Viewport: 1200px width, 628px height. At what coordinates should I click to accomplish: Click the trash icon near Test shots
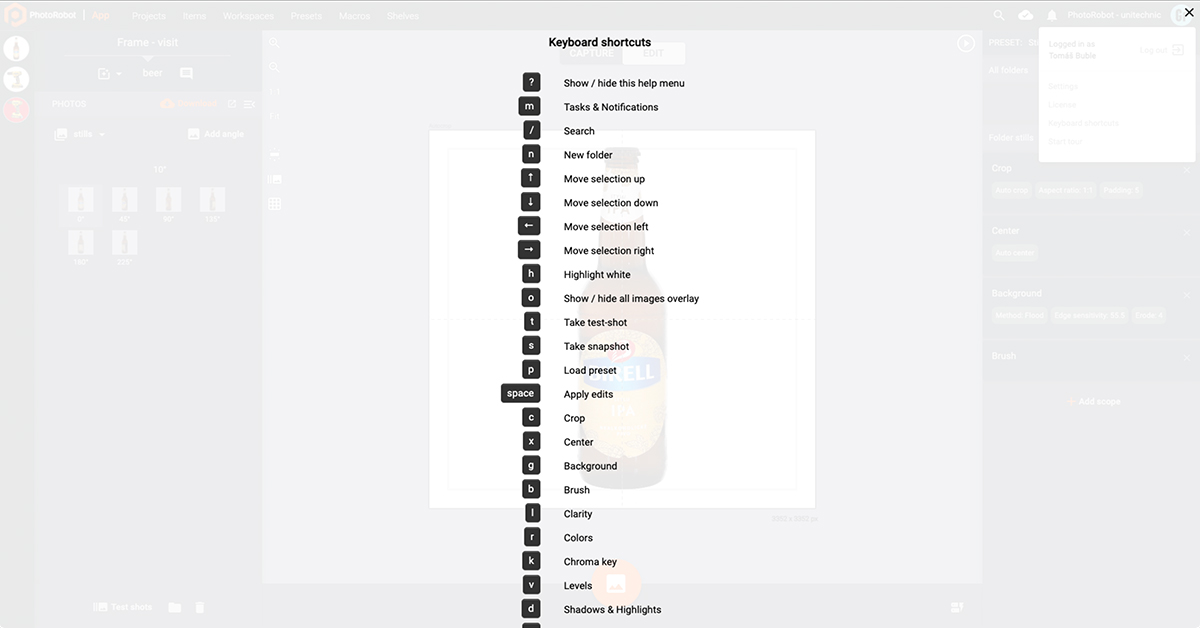(x=199, y=607)
